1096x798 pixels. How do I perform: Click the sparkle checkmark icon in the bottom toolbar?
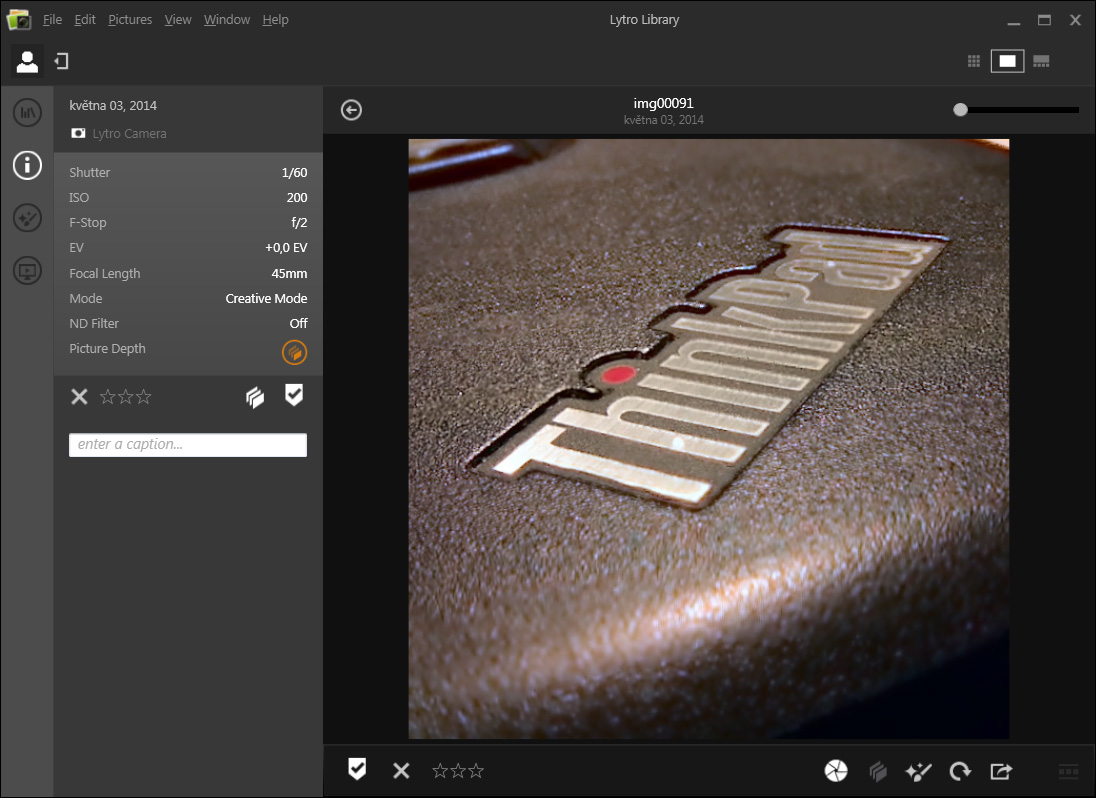tap(918, 771)
